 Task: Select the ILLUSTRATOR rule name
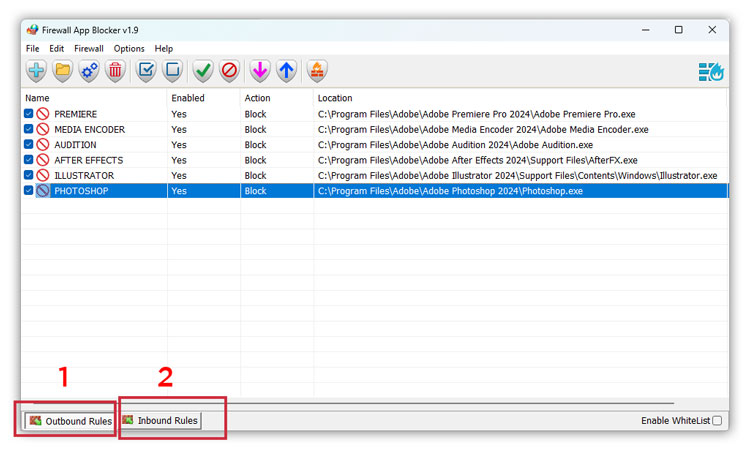click(84, 175)
